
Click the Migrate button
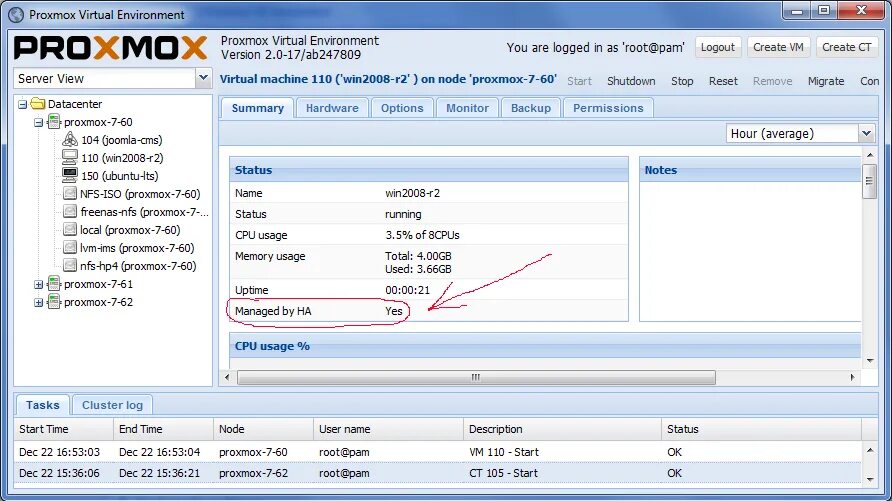pyautogui.click(x=826, y=81)
